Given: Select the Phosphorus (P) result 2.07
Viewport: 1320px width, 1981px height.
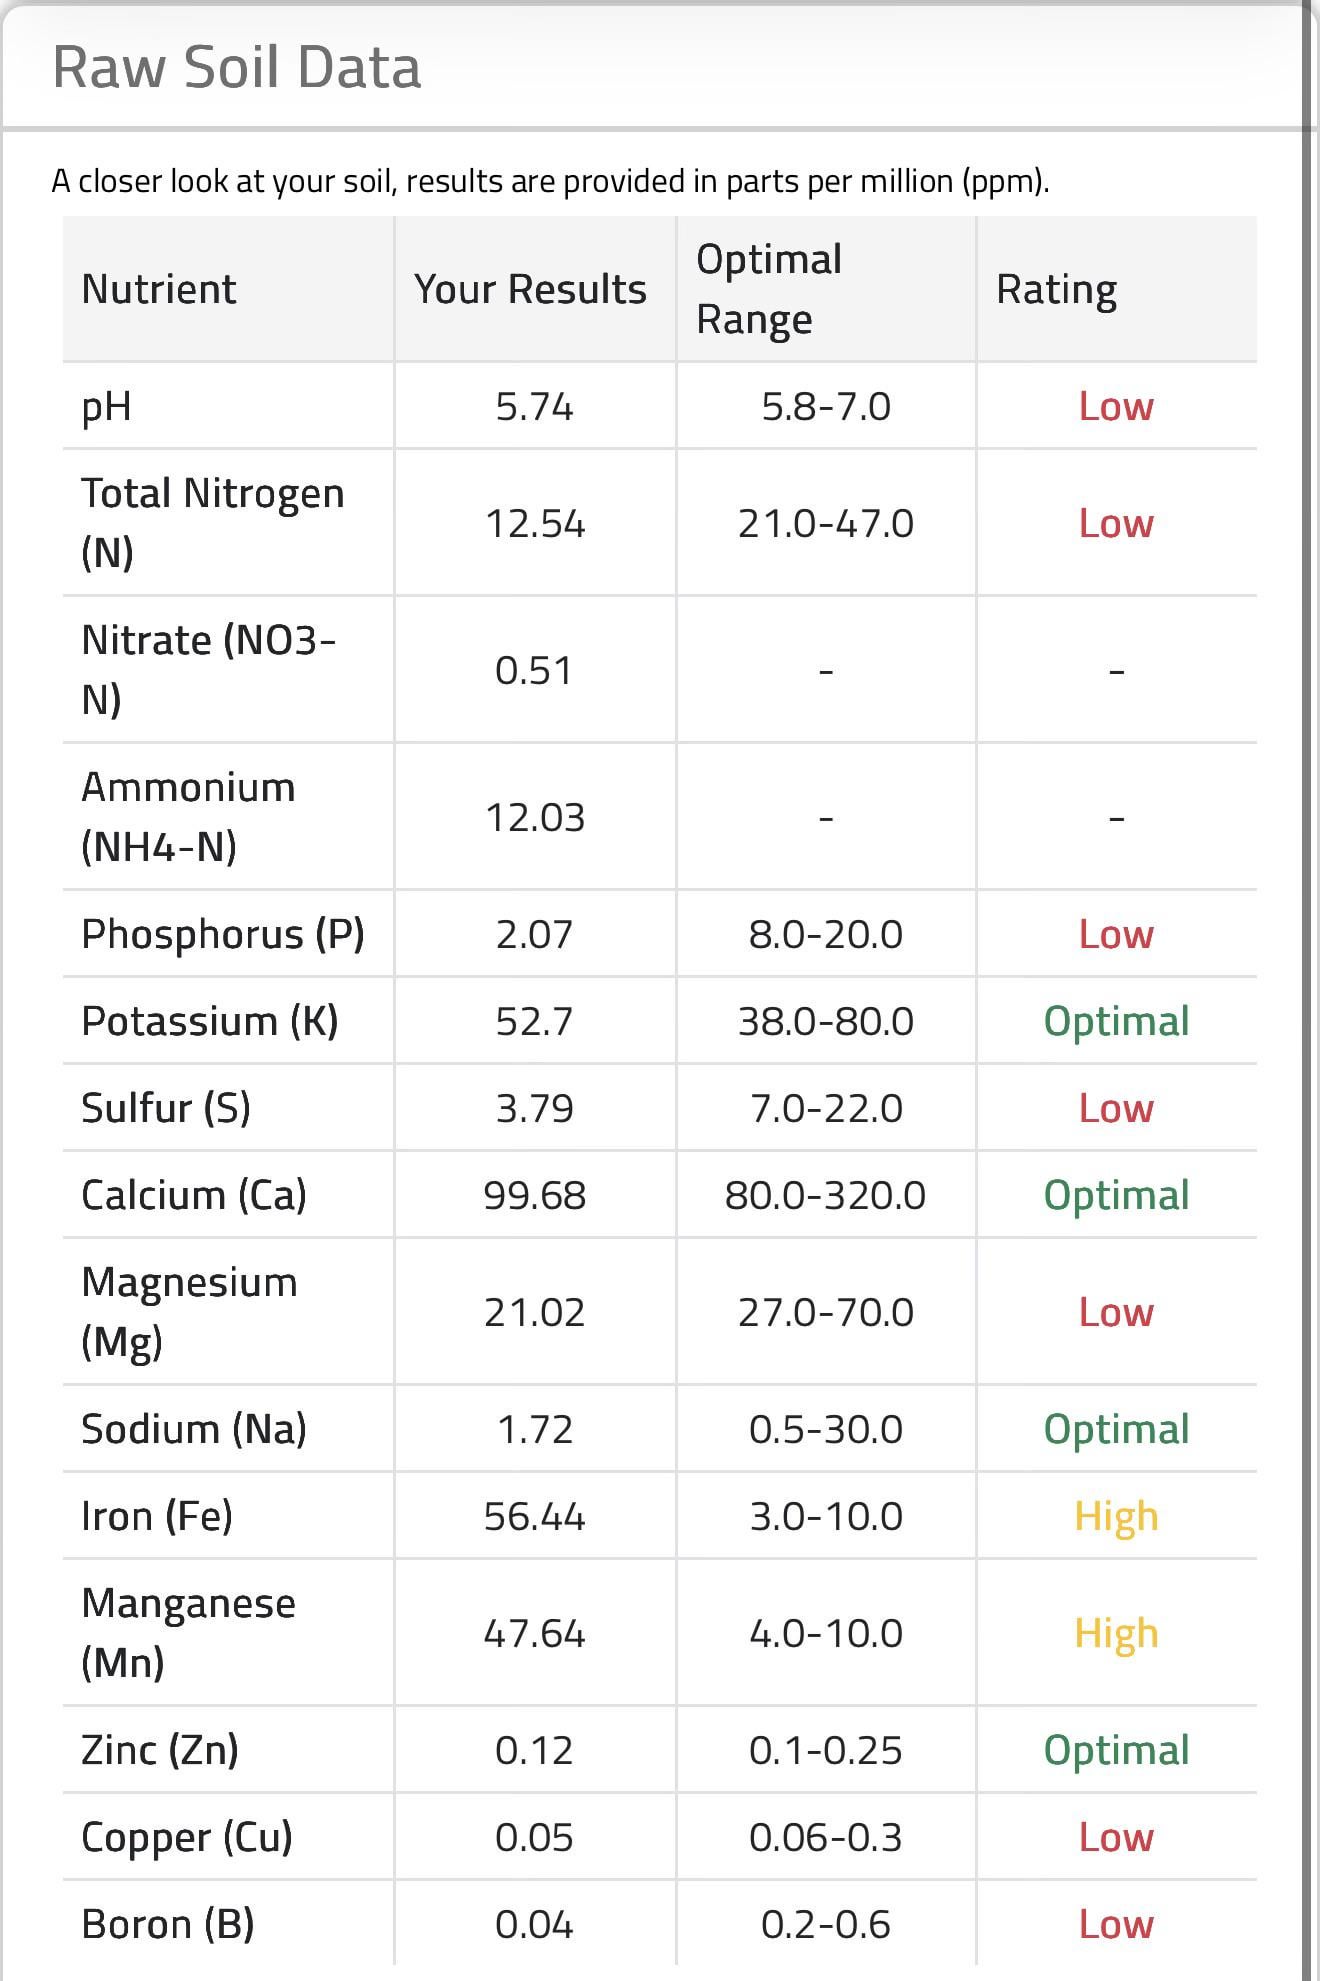Looking at the screenshot, I should click(534, 934).
